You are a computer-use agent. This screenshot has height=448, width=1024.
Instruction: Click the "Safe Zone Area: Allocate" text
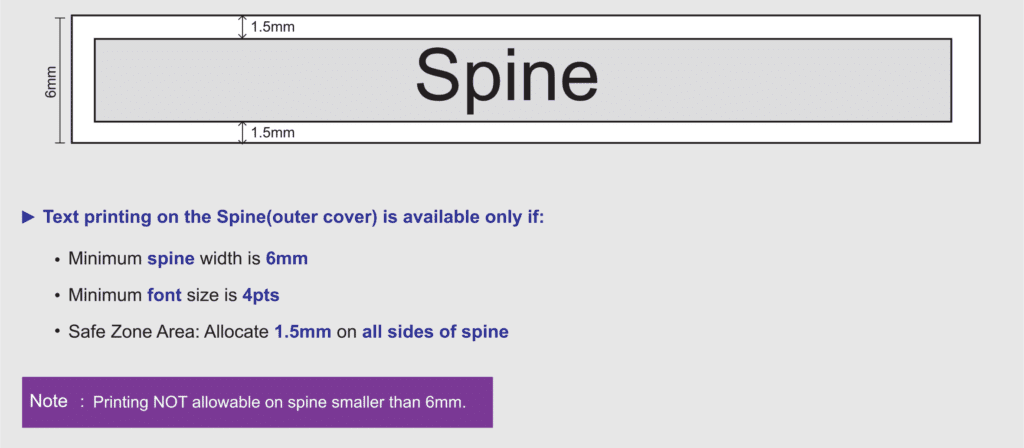(168, 332)
